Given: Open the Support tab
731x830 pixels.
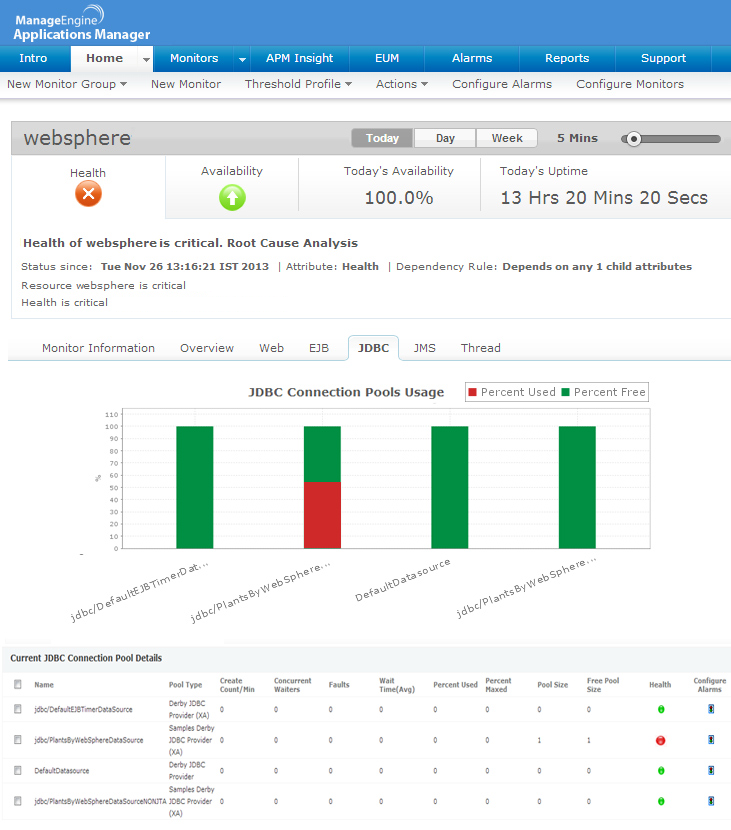Looking at the screenshot, I should click(x=663, y=58).
